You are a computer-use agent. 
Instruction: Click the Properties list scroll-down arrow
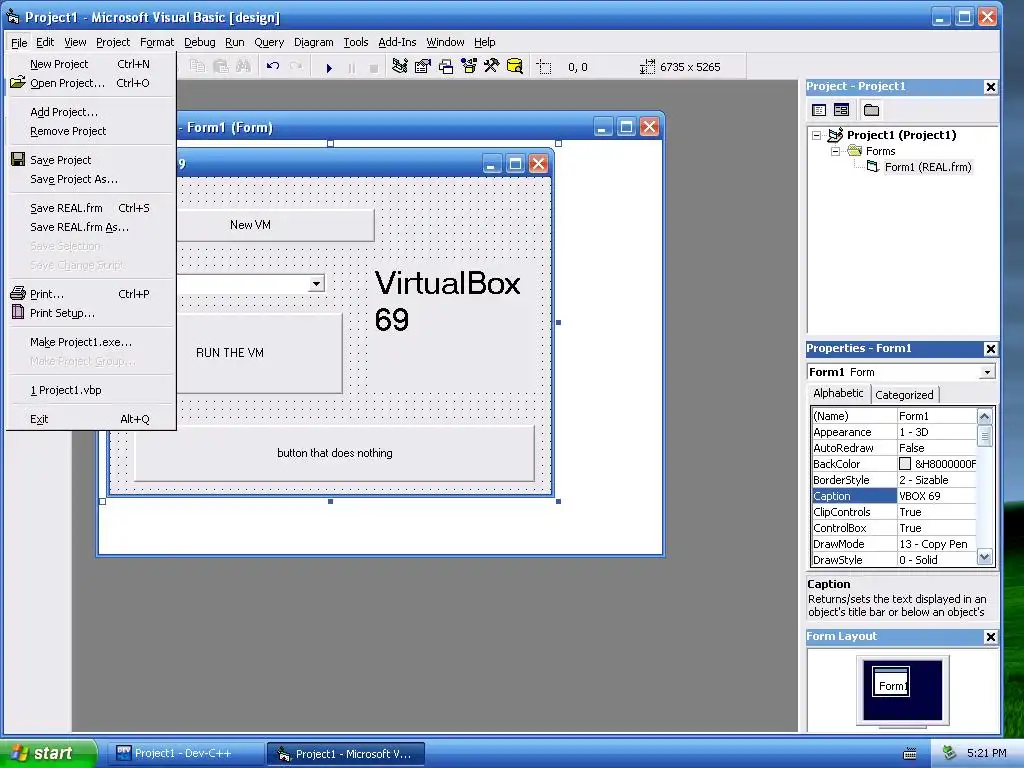coord(985,557)
